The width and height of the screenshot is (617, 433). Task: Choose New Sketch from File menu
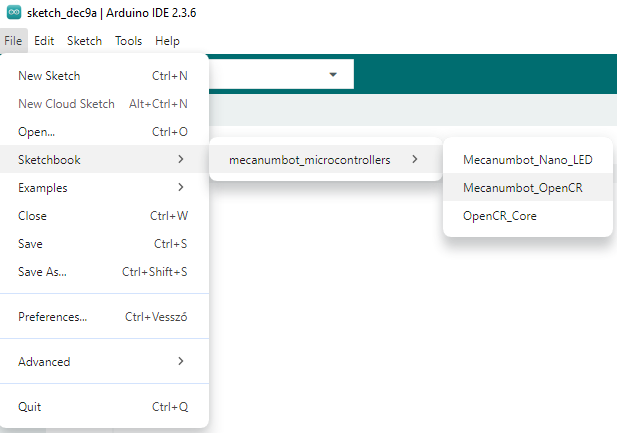[x=104, y=76]
